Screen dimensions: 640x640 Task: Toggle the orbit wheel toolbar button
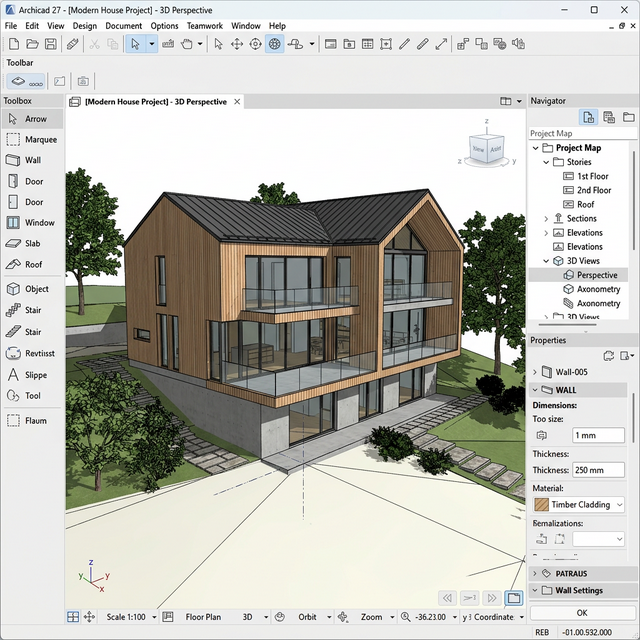pyautogui.click(x=275, y=44)
